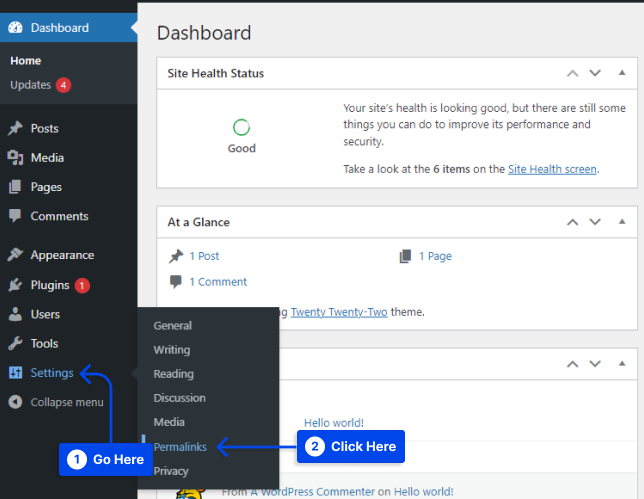Viewport: 644px width, 499px height.
Task: Open the Plugins menu
Action: (x=50, y=285)
